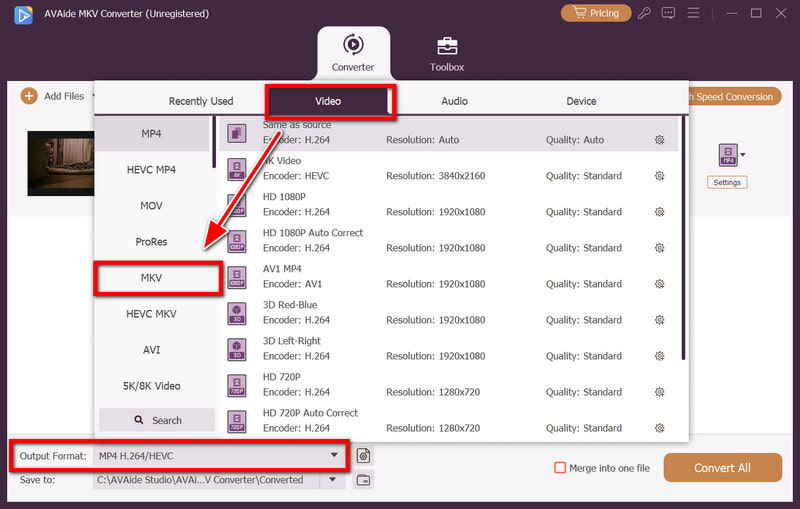This screenshot has width=800, height=509.
Task: Click gear icon for AV1 MP4 preset
Action: click(660, 284)
